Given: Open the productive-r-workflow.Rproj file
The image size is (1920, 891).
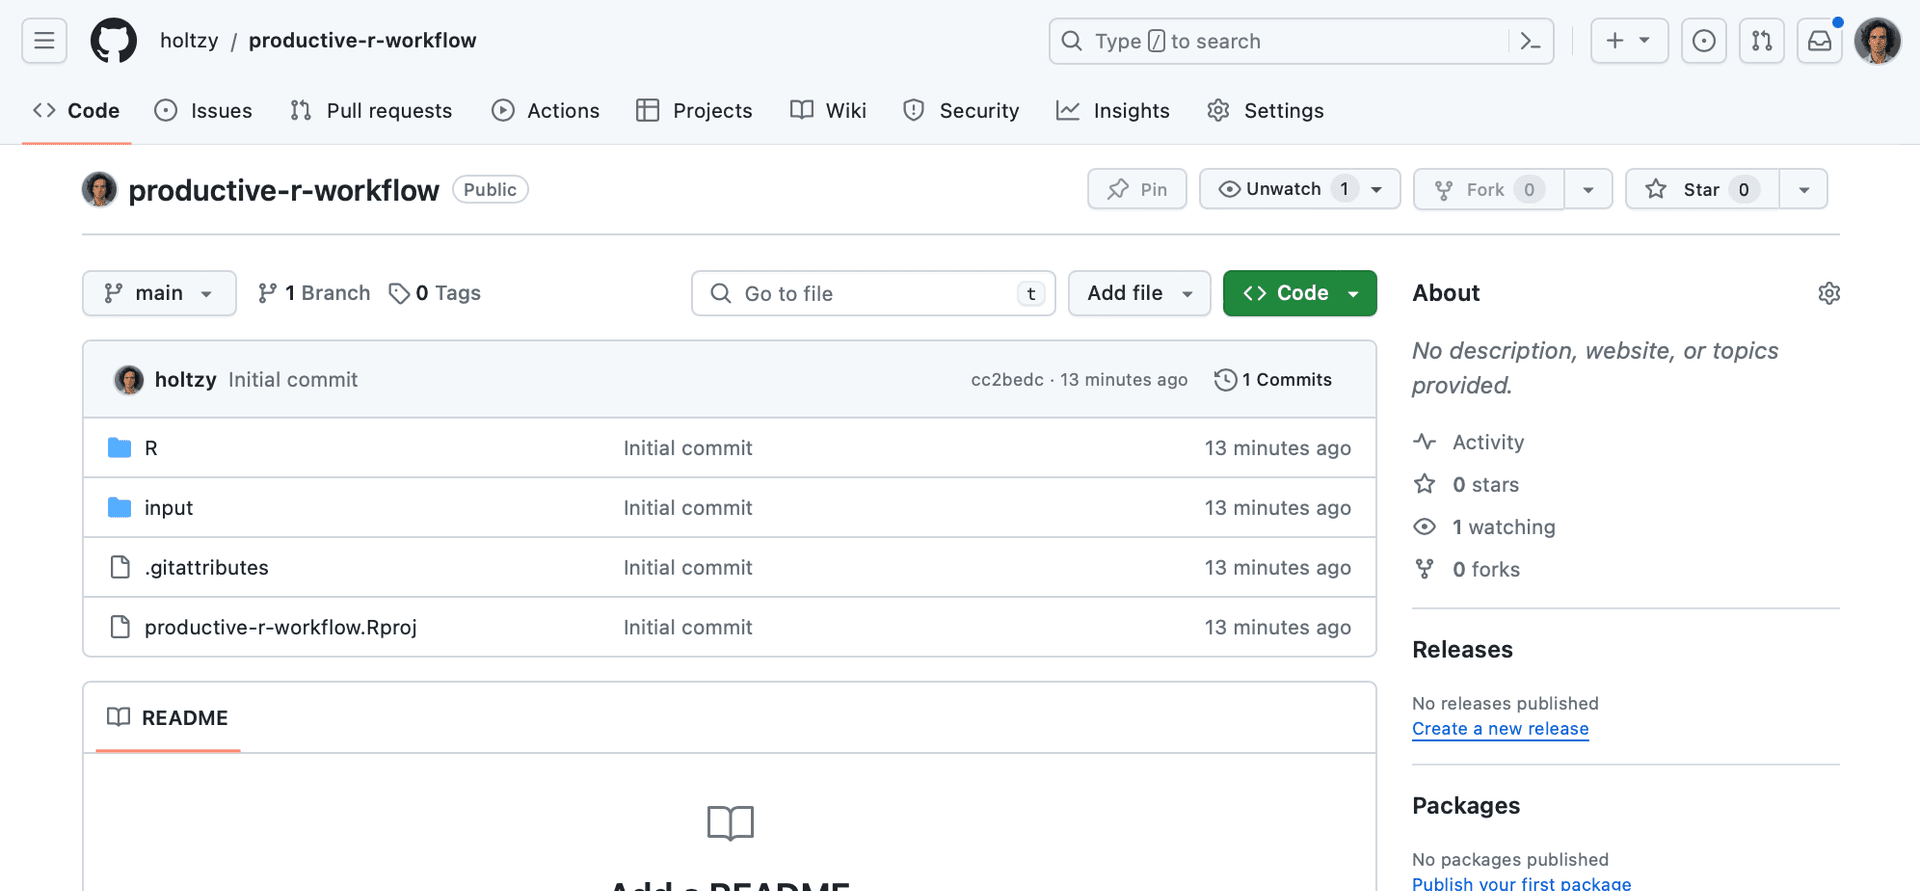Looking at the screenshot, I should [280, 627].
